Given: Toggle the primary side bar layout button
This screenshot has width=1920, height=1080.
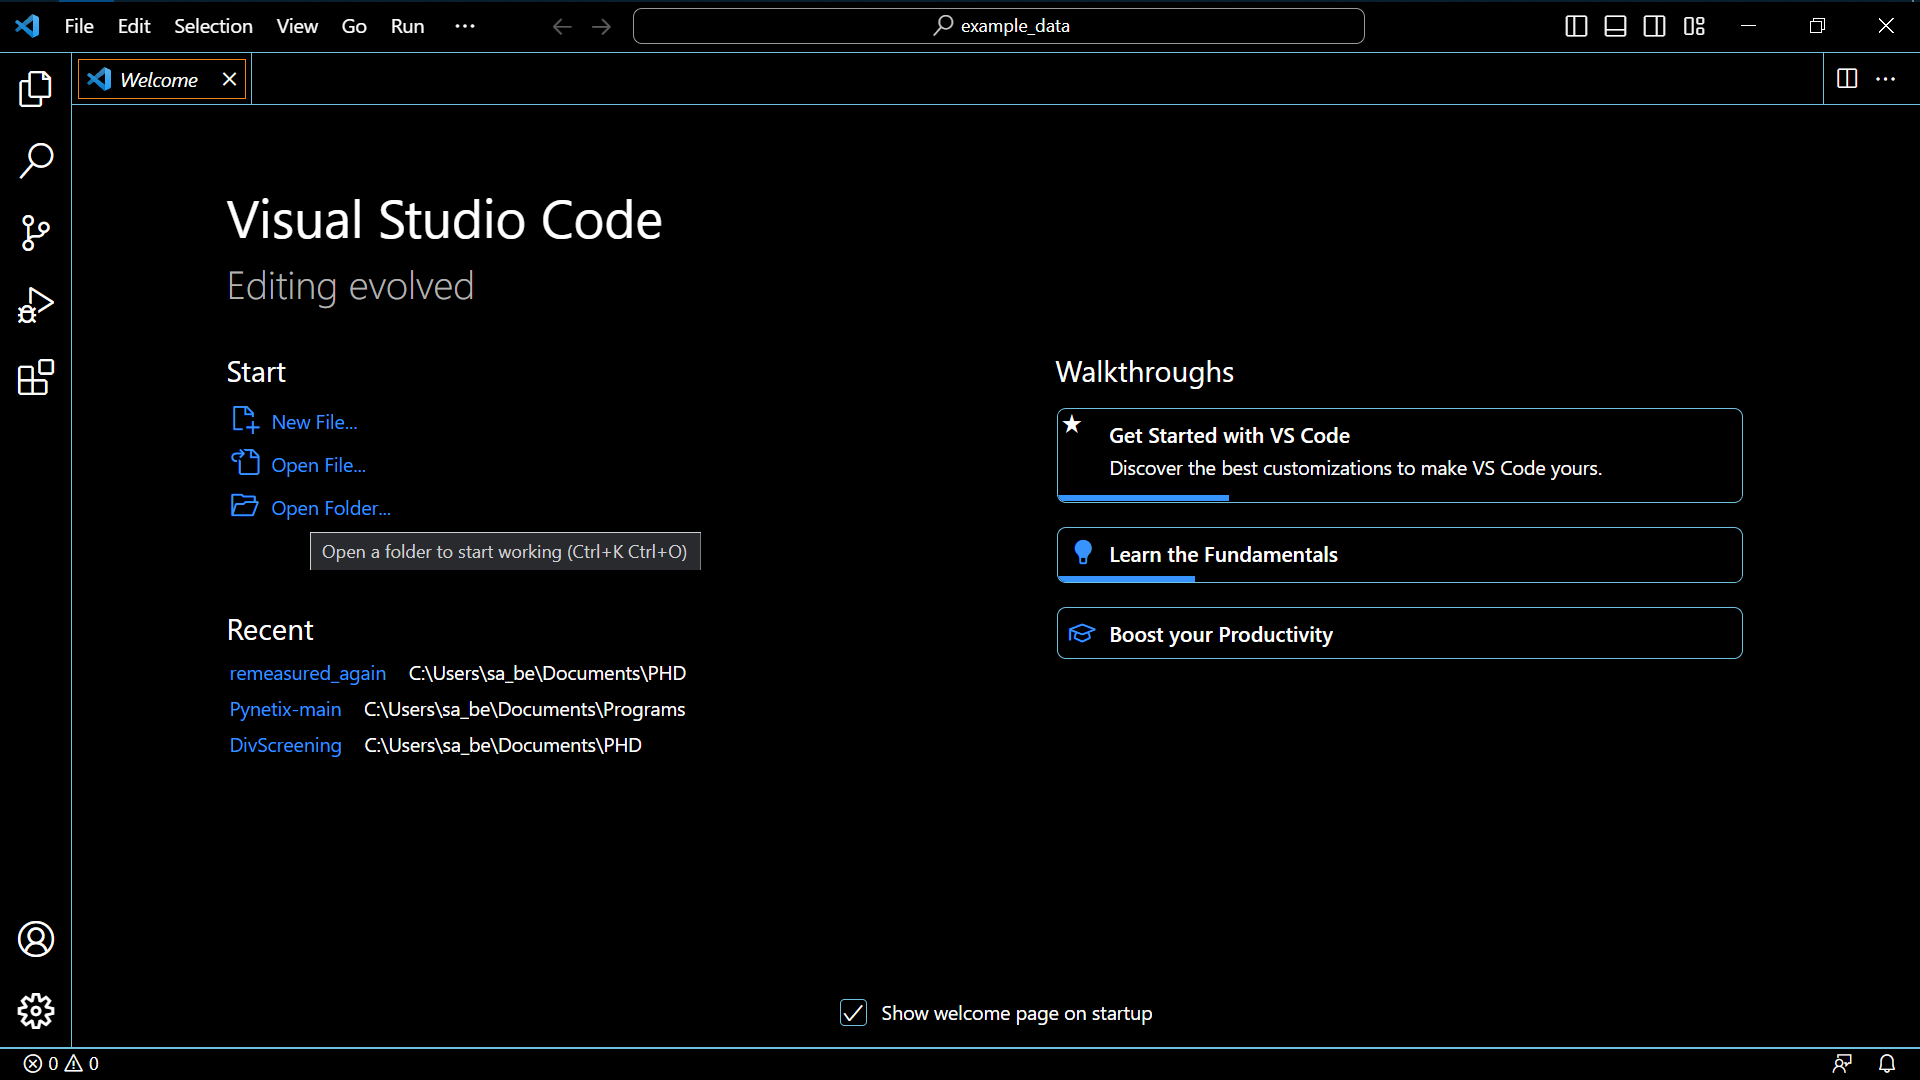Looking at the screenshot, I should click(x=1576, y=26).
